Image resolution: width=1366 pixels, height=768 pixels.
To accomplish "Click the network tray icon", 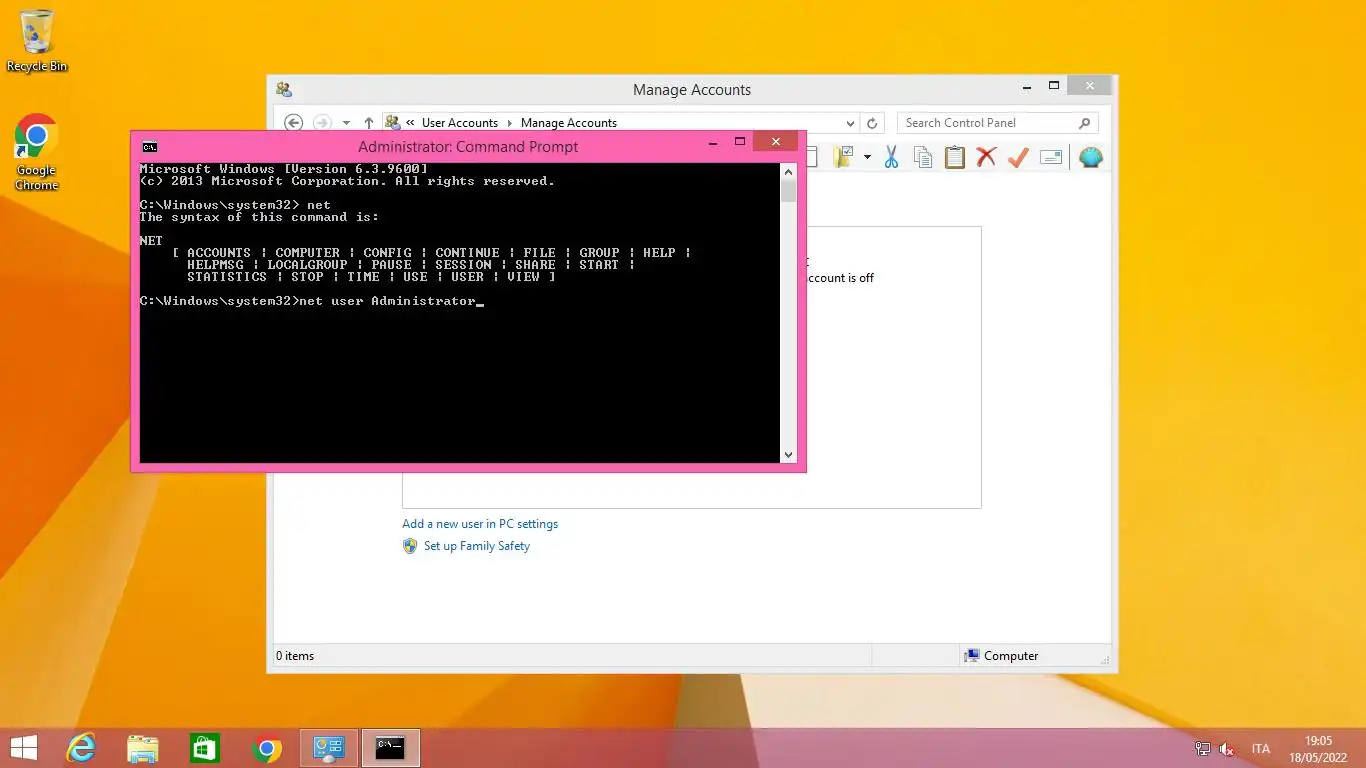I will [x=1203, y=749].
